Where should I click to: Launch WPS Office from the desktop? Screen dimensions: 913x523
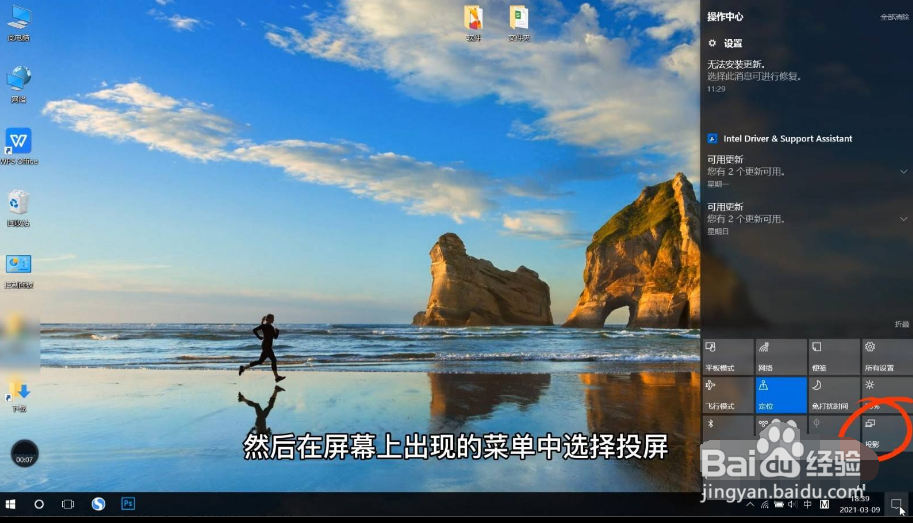pyautogui.click(x=19, y=146)
